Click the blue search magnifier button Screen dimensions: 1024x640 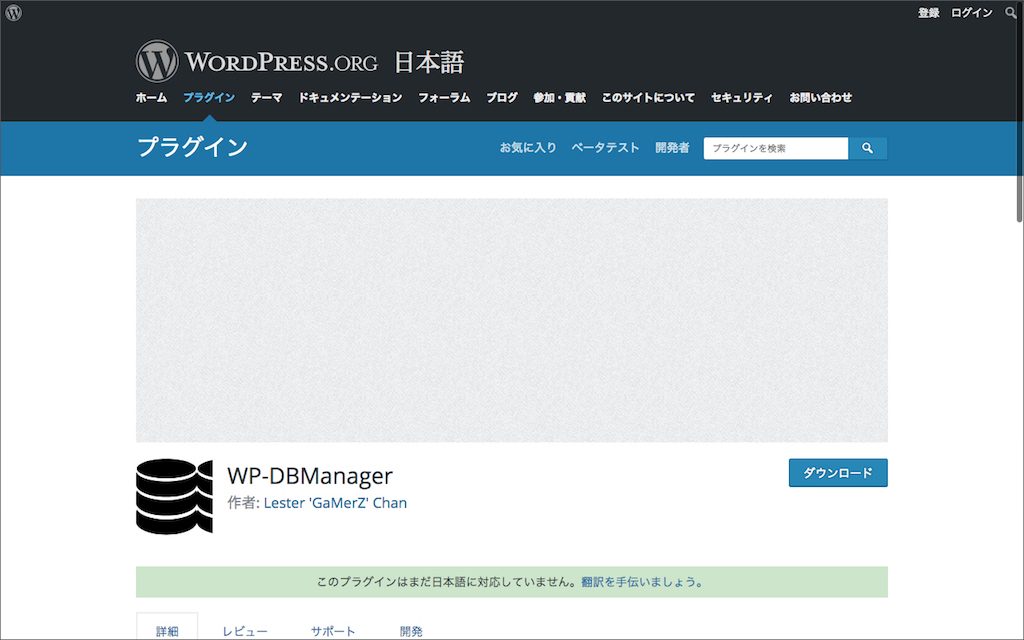pos(867,148)
